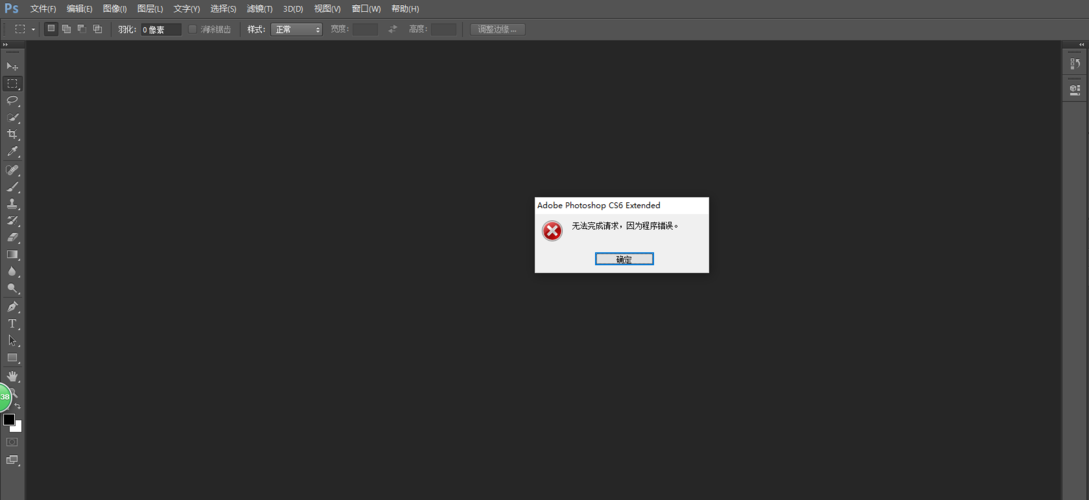Open the tool preset picker arrow
This screenshot has width=1089, height=500.
33,30
